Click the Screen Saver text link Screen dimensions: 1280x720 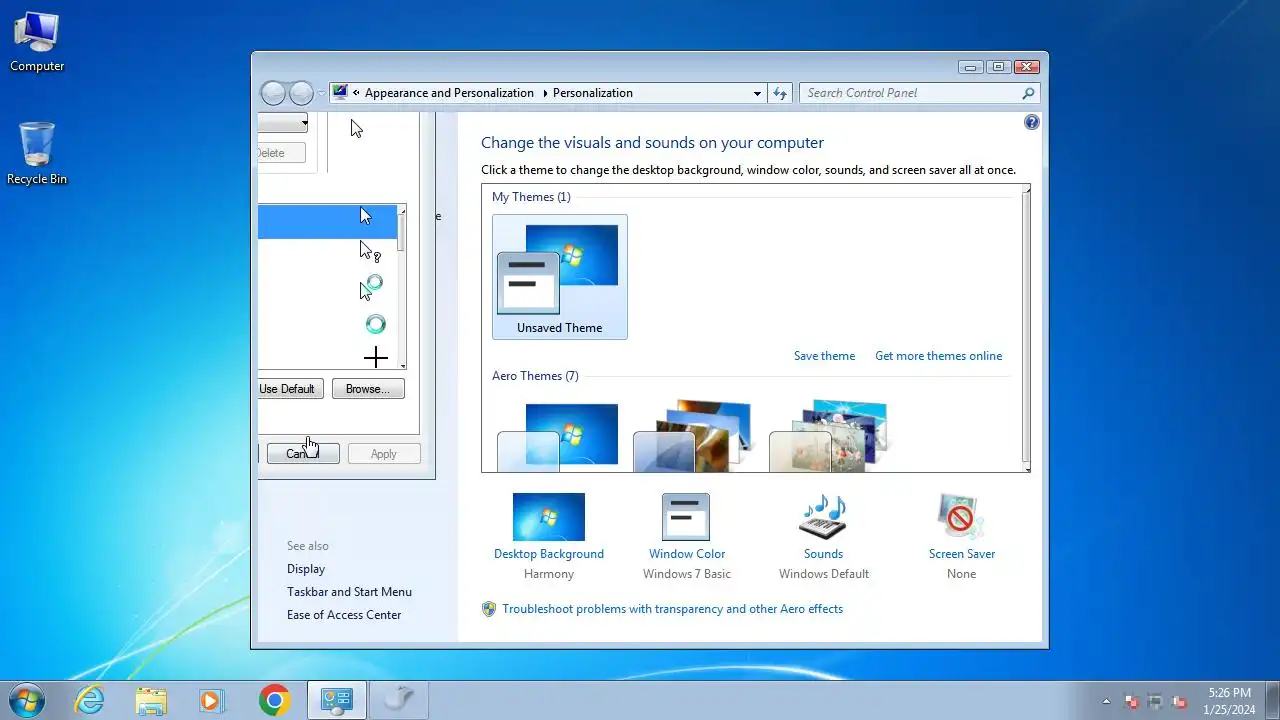(961, 554)
